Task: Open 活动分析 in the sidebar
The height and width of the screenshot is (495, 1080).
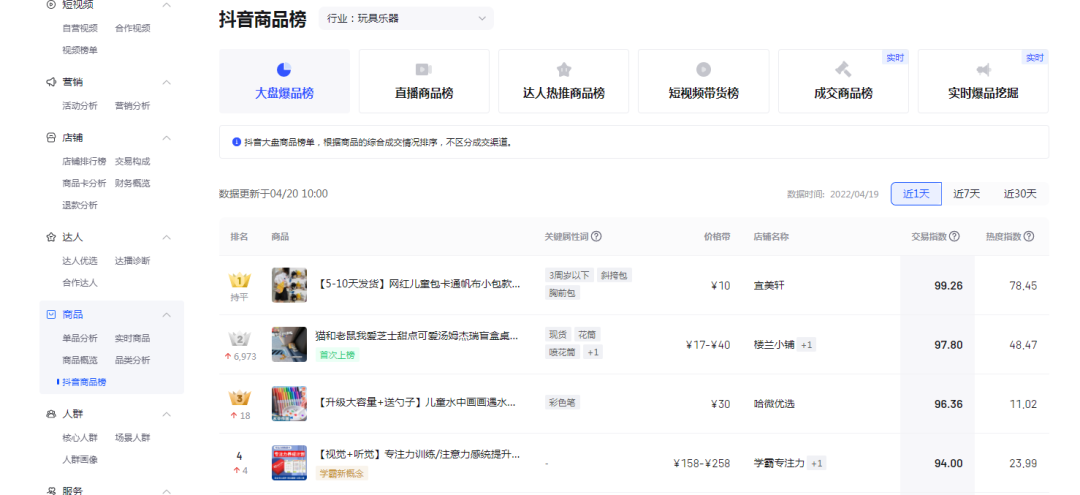Action: point(80,106)
